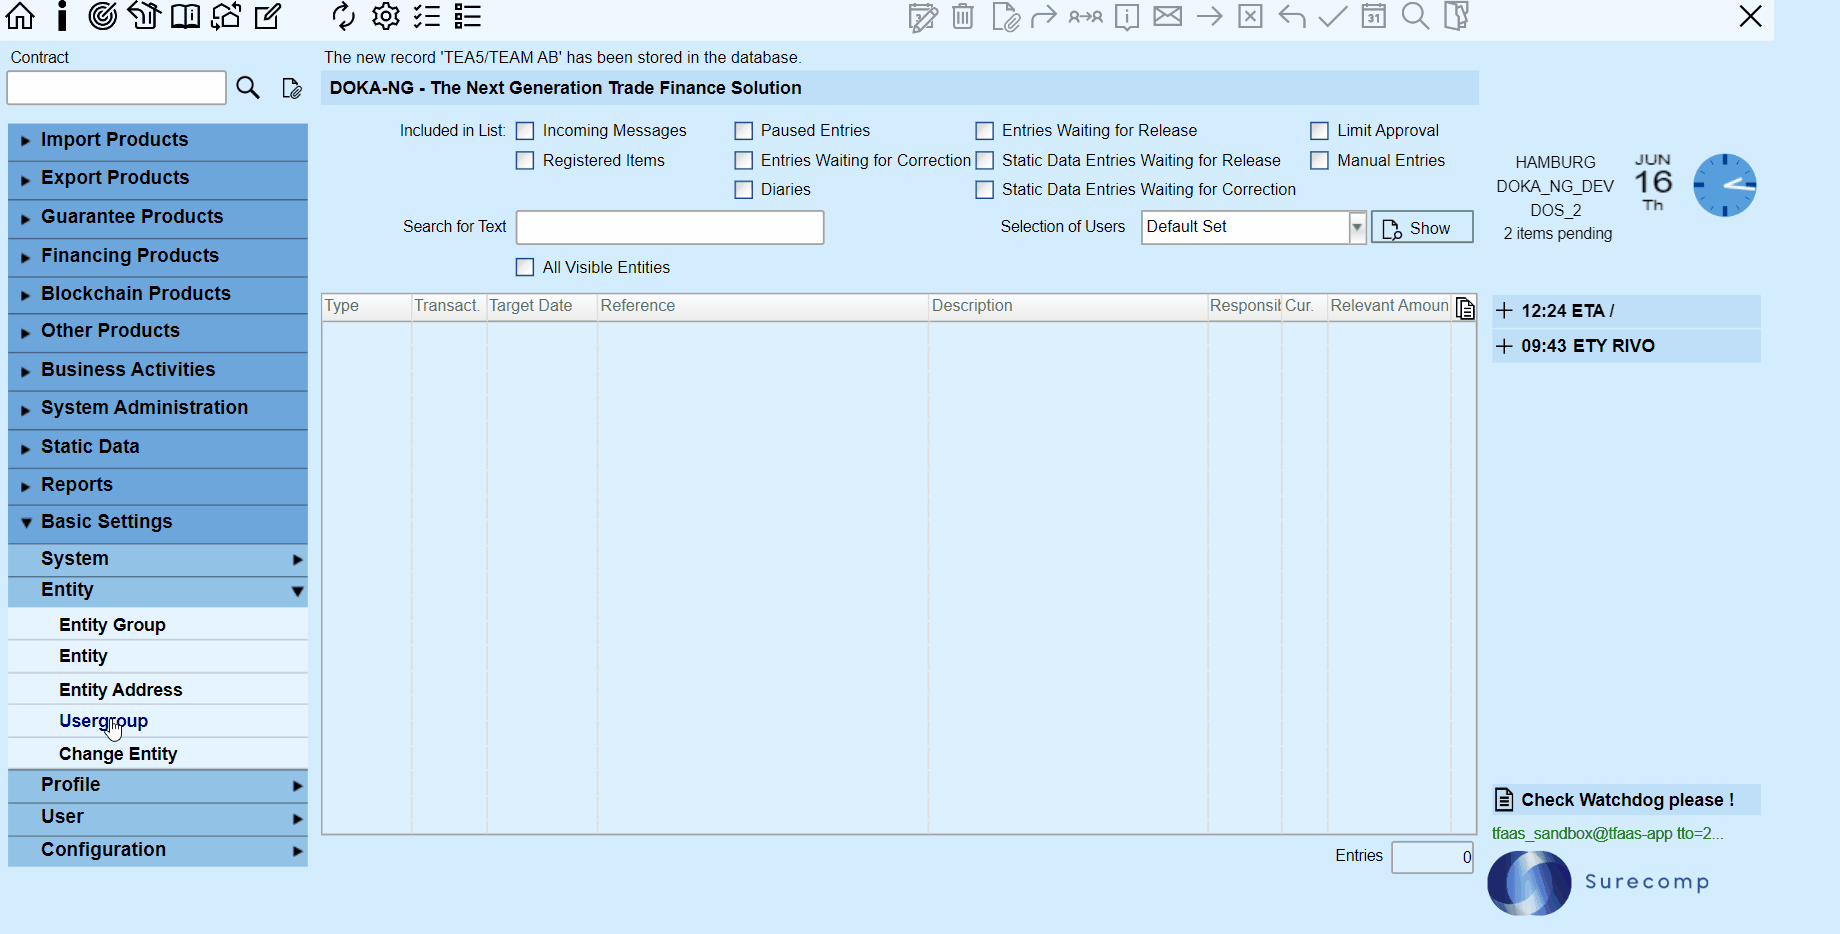This screenshot has height=934, width=1840.
Task: Click the checklist with checkmarks icon
Action: 427,16
